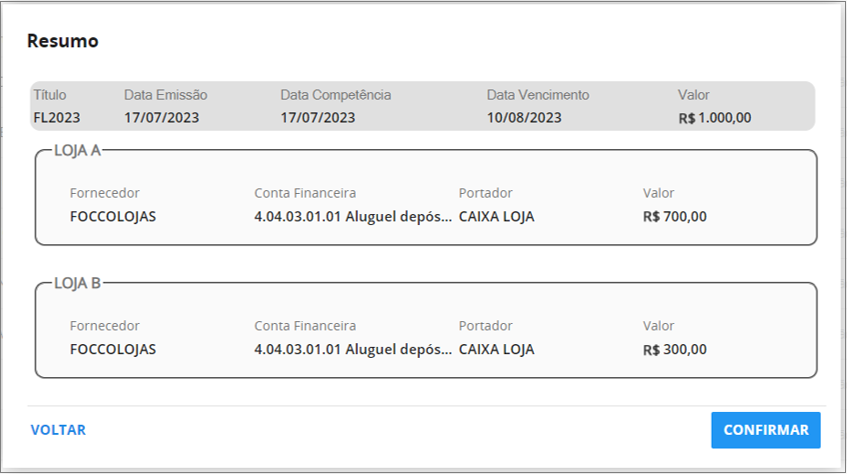The image size is (847, 474).
Task: Click the Data Competência date value
Action: (318, 118)
